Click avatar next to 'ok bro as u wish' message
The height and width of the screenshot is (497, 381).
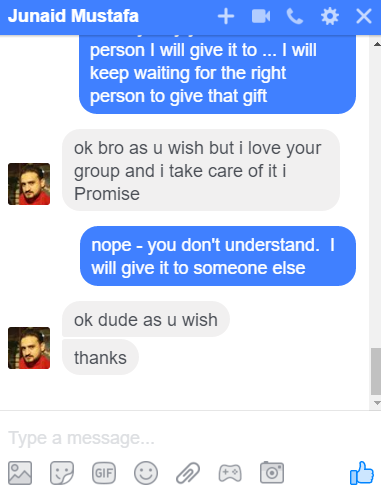[29, 184]
